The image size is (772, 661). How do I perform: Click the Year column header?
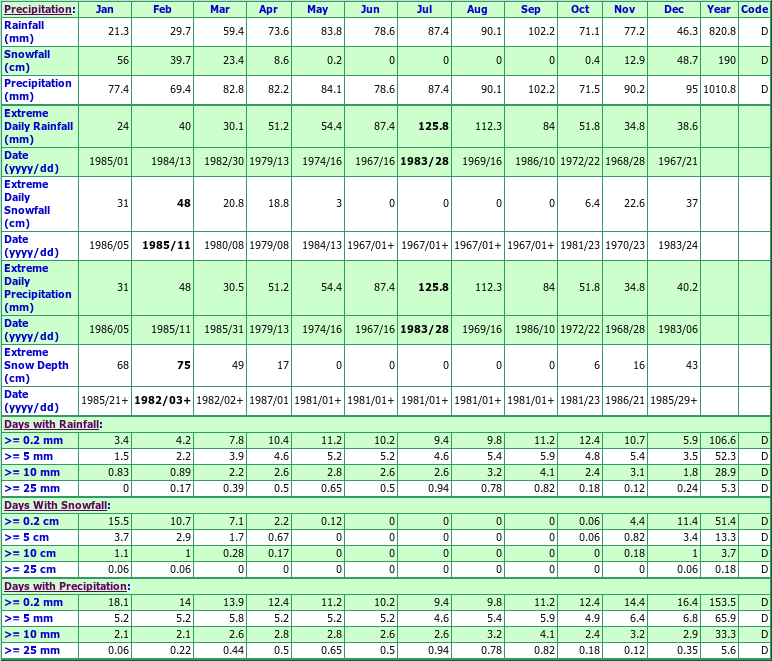(719, 9)
